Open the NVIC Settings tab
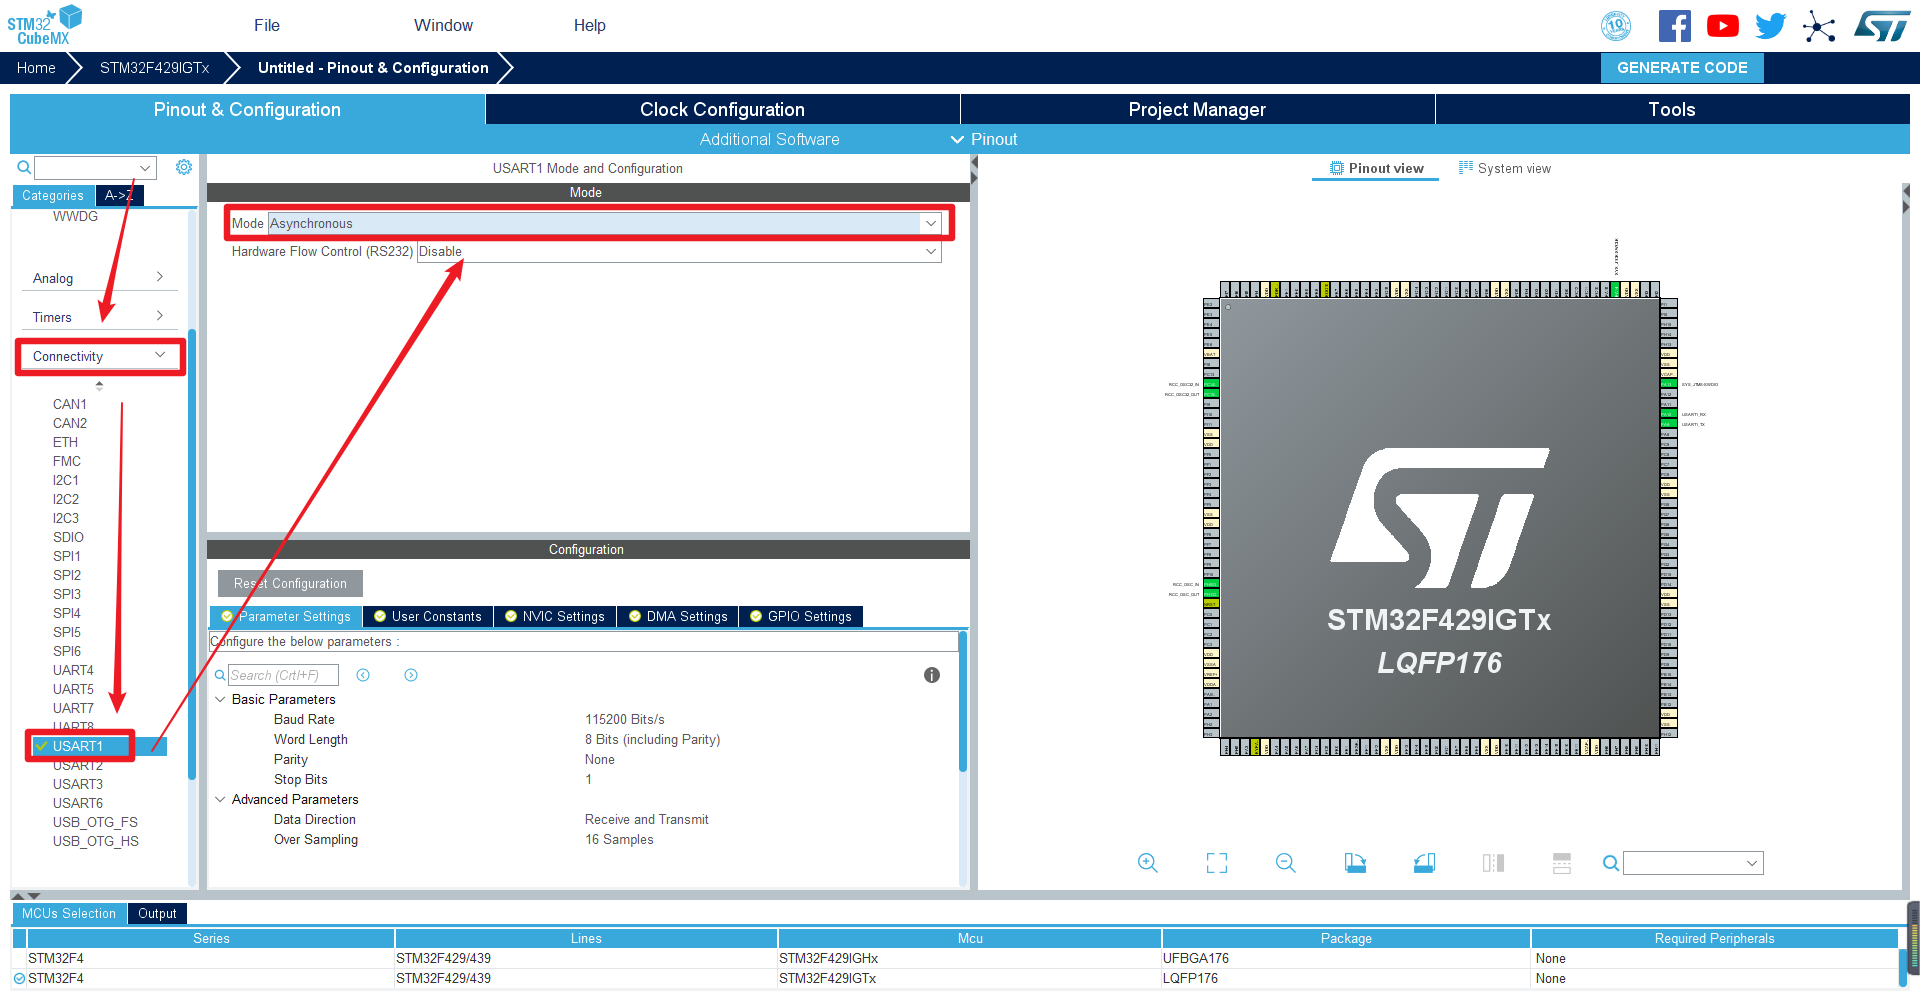The width and height of the screenshot is (1920, 1001). (x=555, y=616)
